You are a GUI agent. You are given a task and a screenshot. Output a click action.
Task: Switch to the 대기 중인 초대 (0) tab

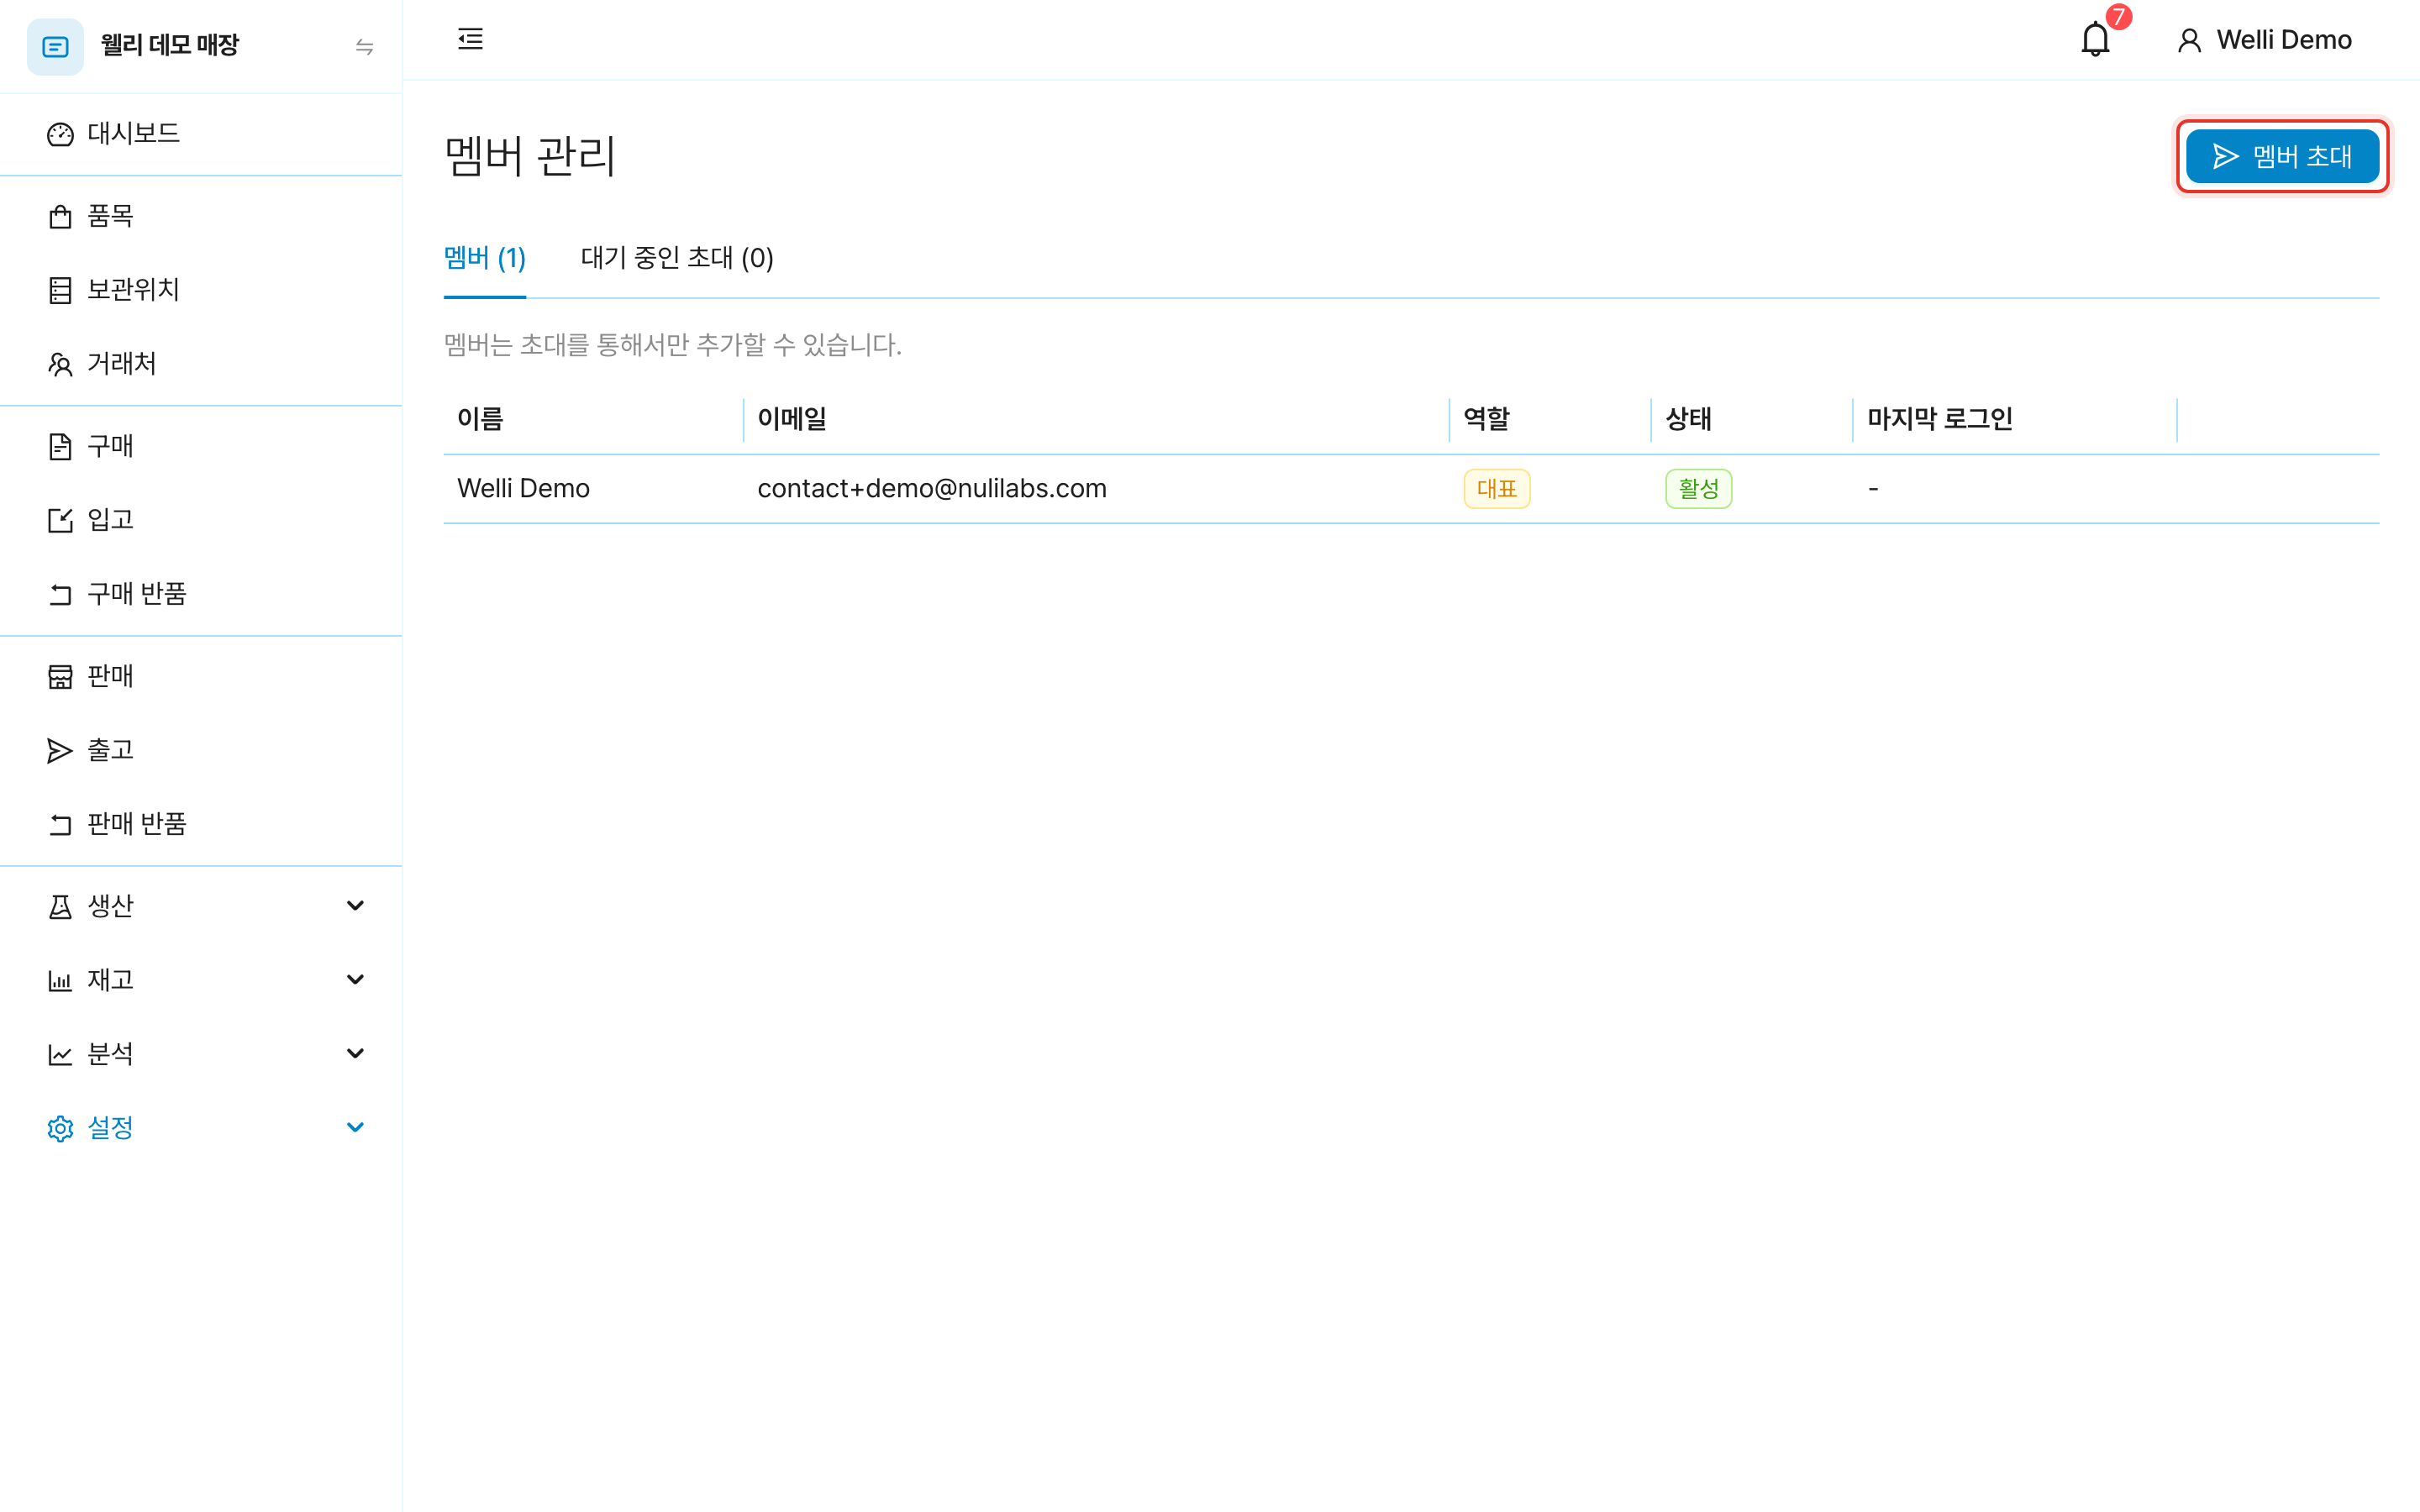677,258
